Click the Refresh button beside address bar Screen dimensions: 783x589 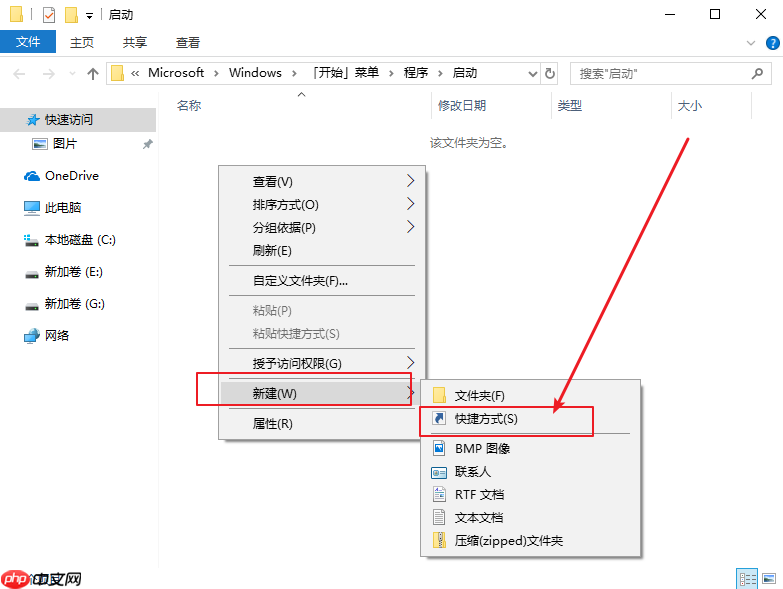pyautogui.click(x=550, y=74)
